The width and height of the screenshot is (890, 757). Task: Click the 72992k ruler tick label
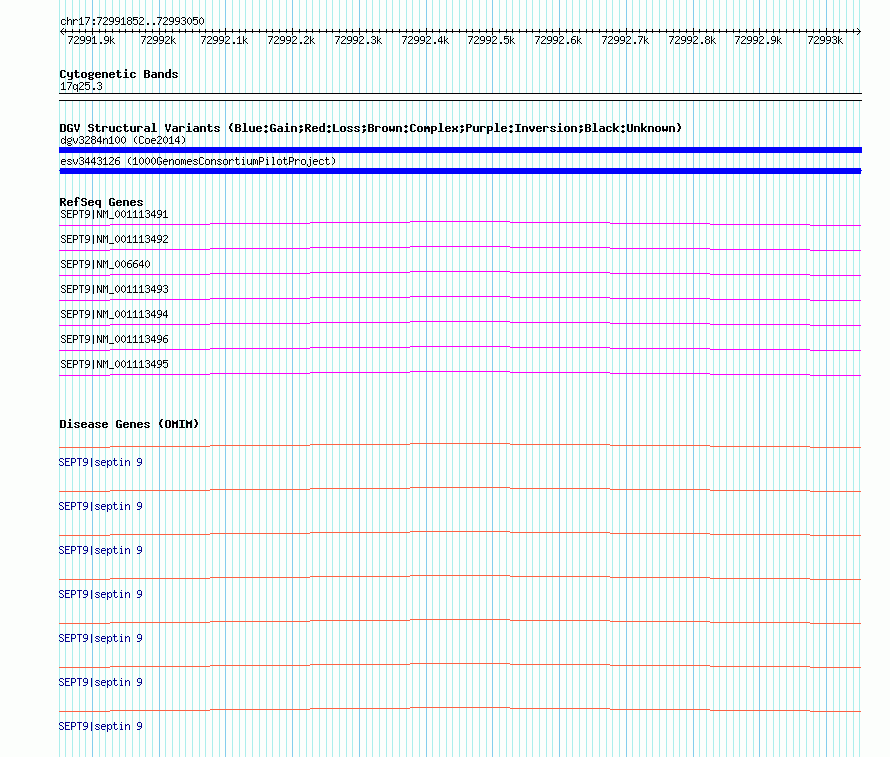(x=158, y=40)
